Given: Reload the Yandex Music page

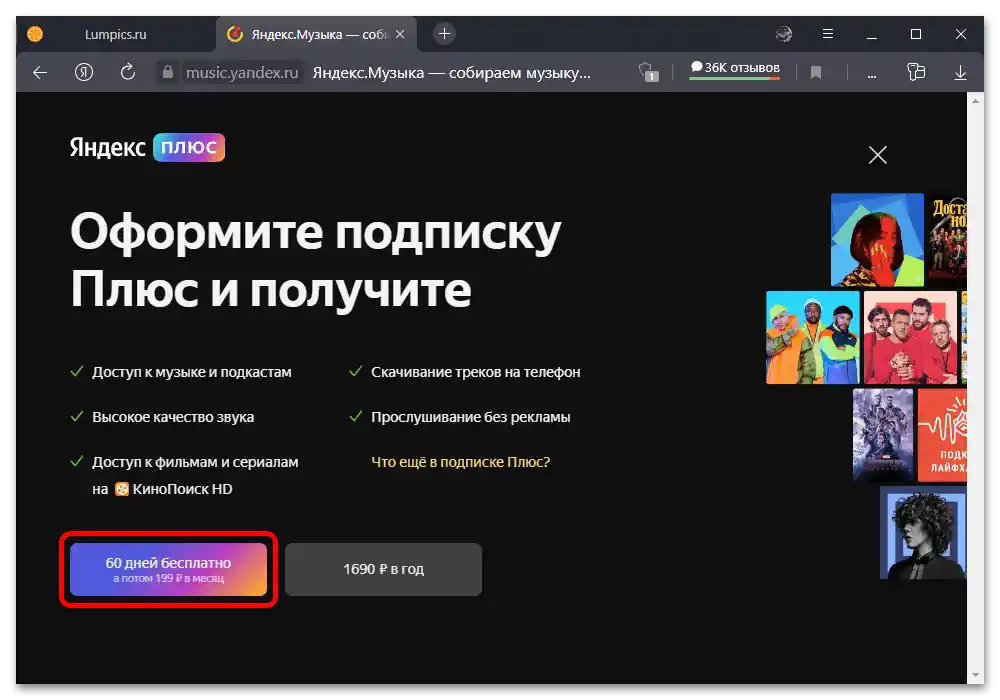Looking at the screenshot, I should point(128,72).
